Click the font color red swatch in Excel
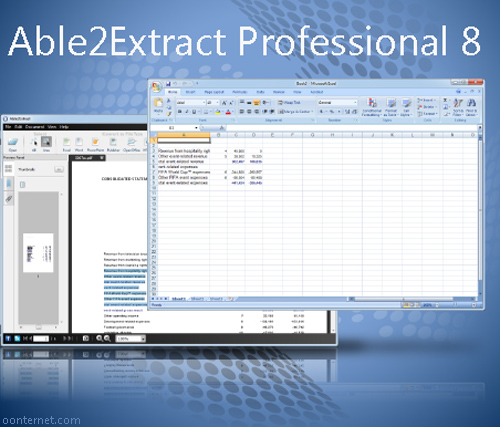The height and width of the screenshot is (427, 500). click(228, 112)
